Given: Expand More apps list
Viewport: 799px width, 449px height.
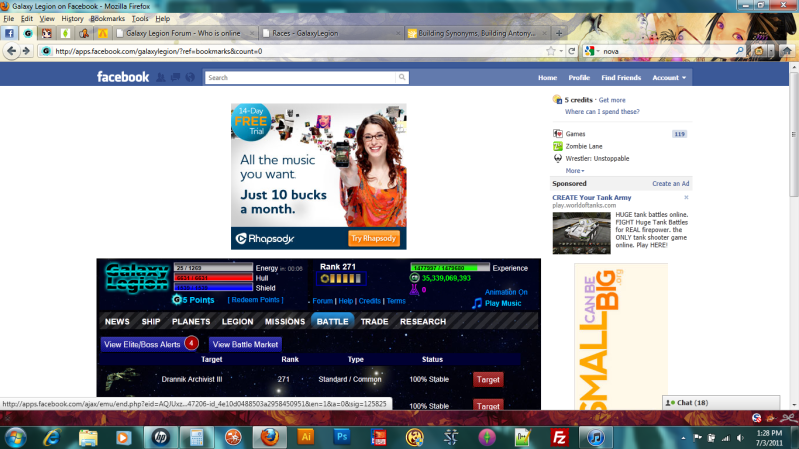Looking at the screenshot, I should [574, 171].
